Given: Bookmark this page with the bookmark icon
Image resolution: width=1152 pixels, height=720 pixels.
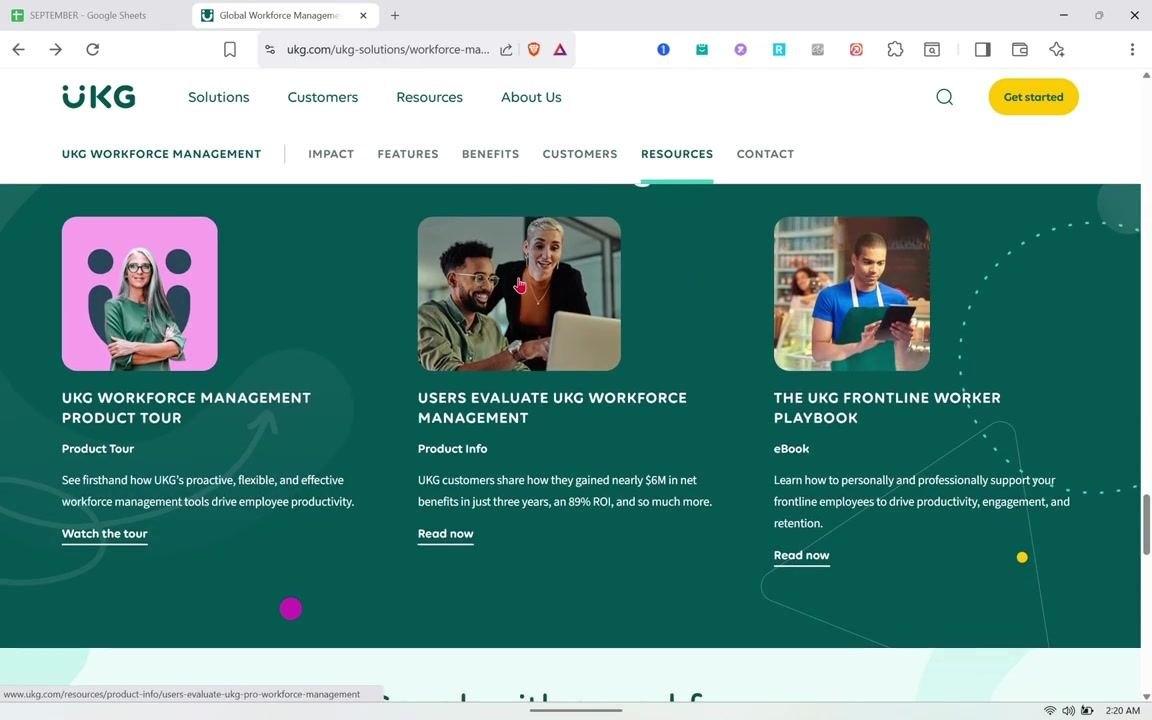Looking at the screenshot, I should point(230,49).
